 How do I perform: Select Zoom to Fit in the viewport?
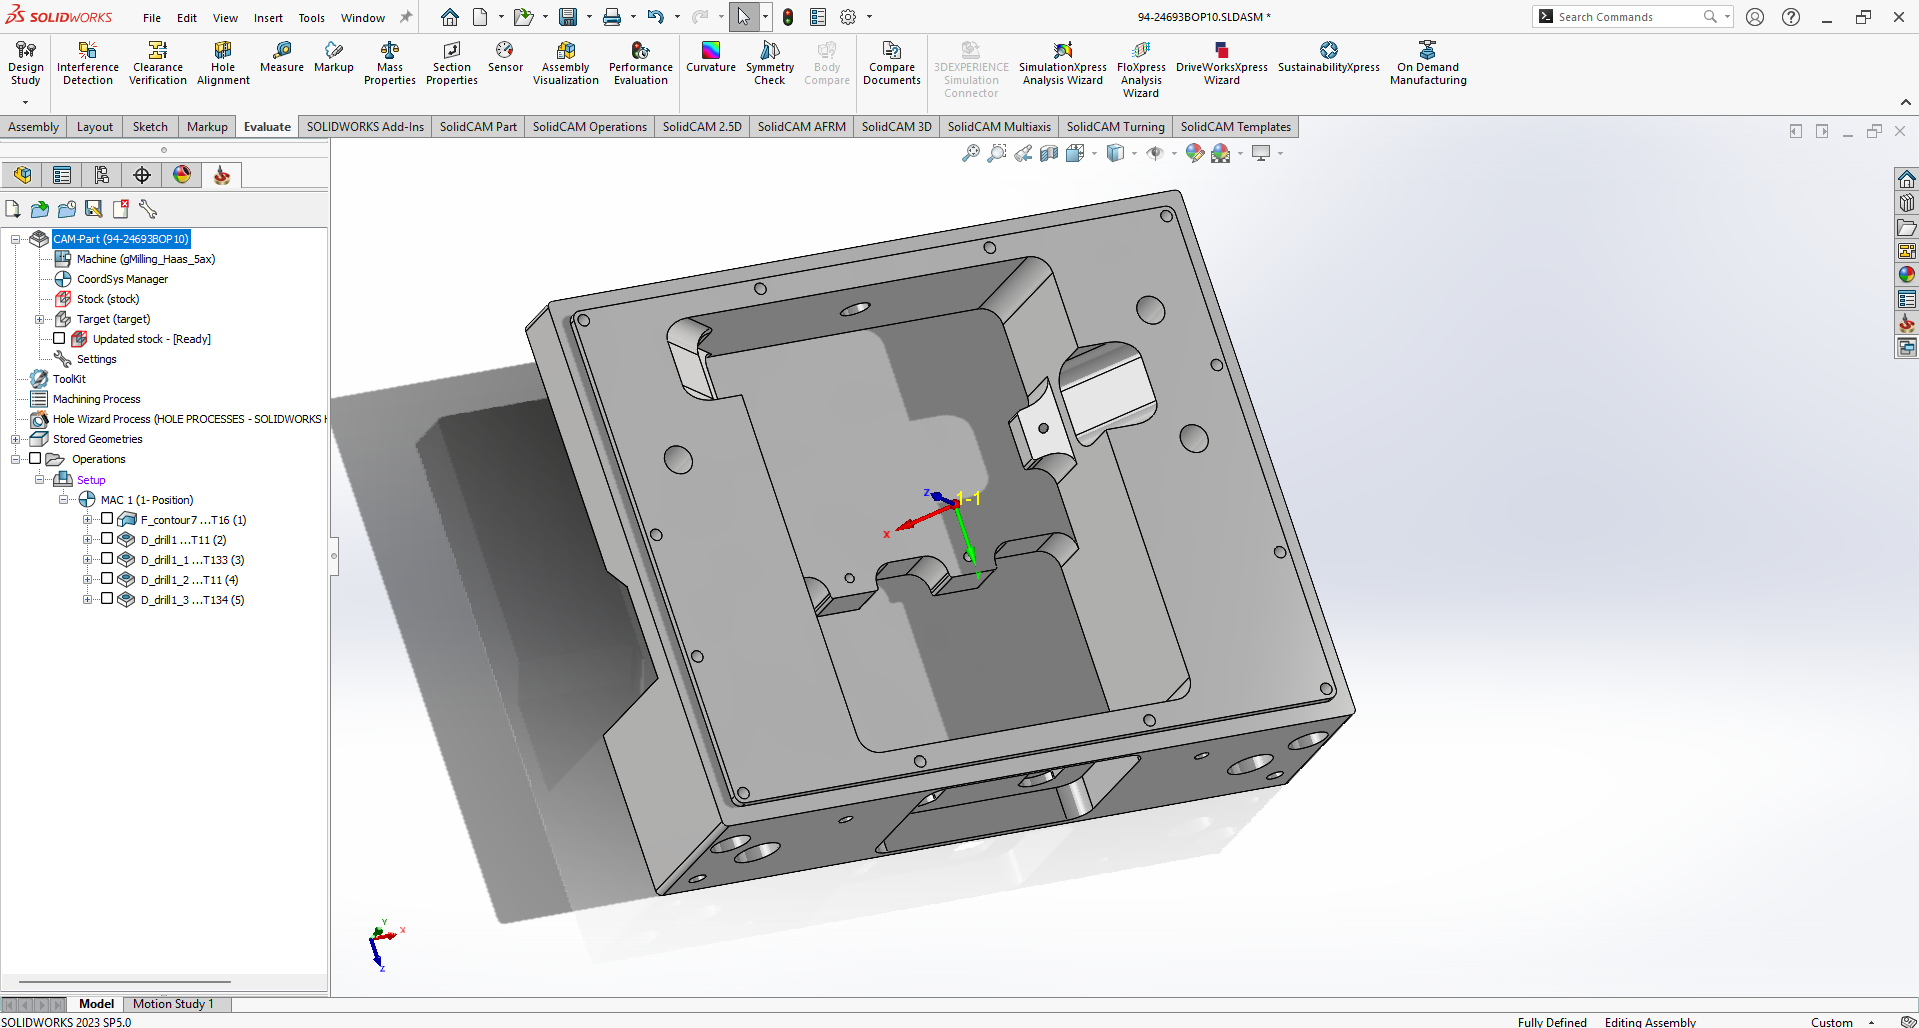970,152
